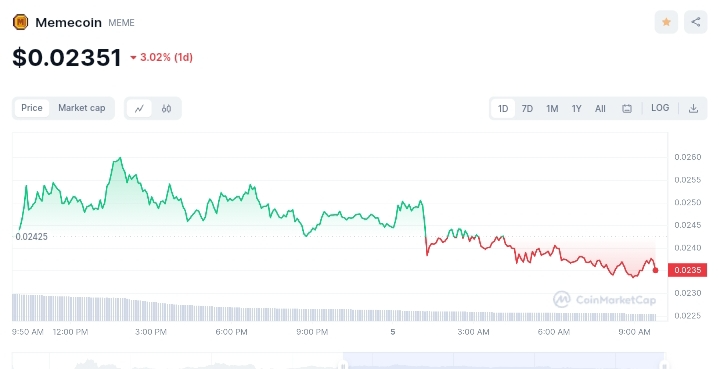Image resolution: width=719 pixels, height=369 pixels.
Task: Open the calendar date range picker
Action: click(626, 109)
